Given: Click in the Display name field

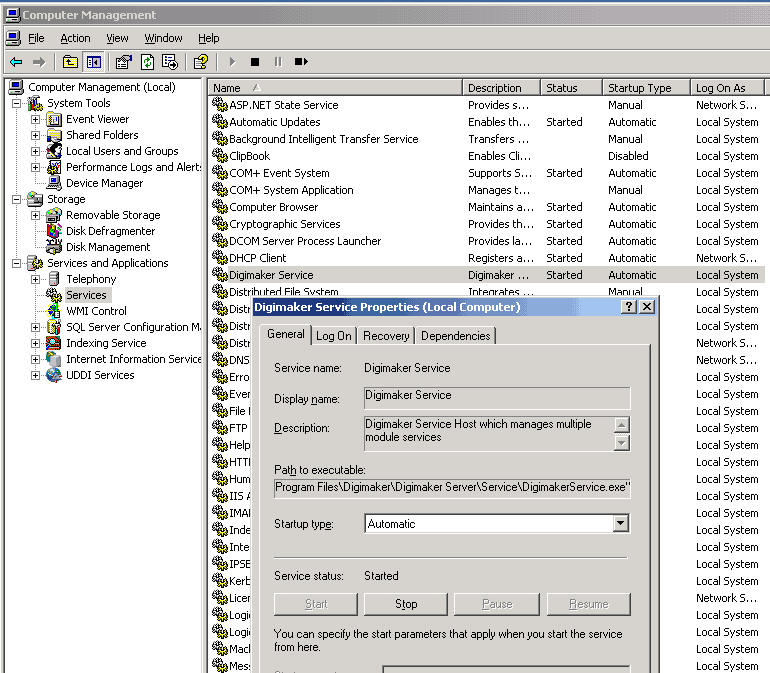Looking at the screenshot, I should pyautogui.click(x=497, y=398).
